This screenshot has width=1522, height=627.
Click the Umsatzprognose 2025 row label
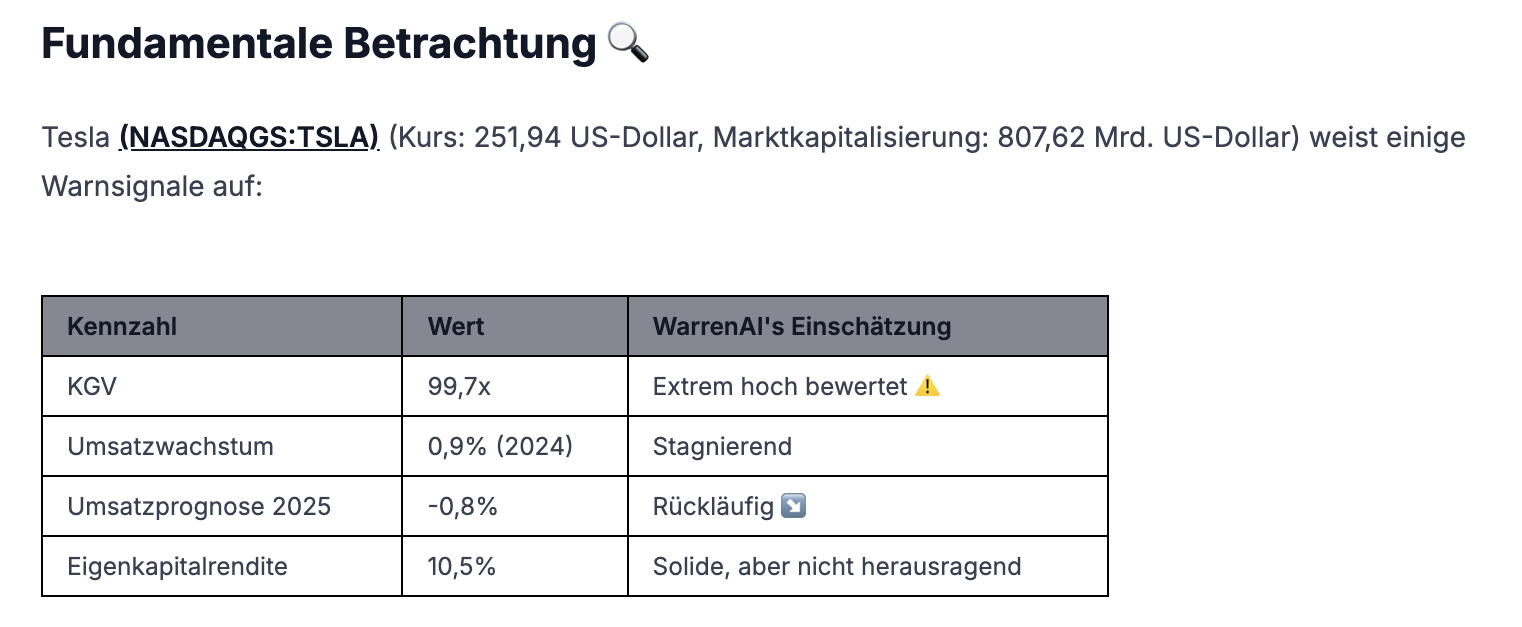(222, 506)
